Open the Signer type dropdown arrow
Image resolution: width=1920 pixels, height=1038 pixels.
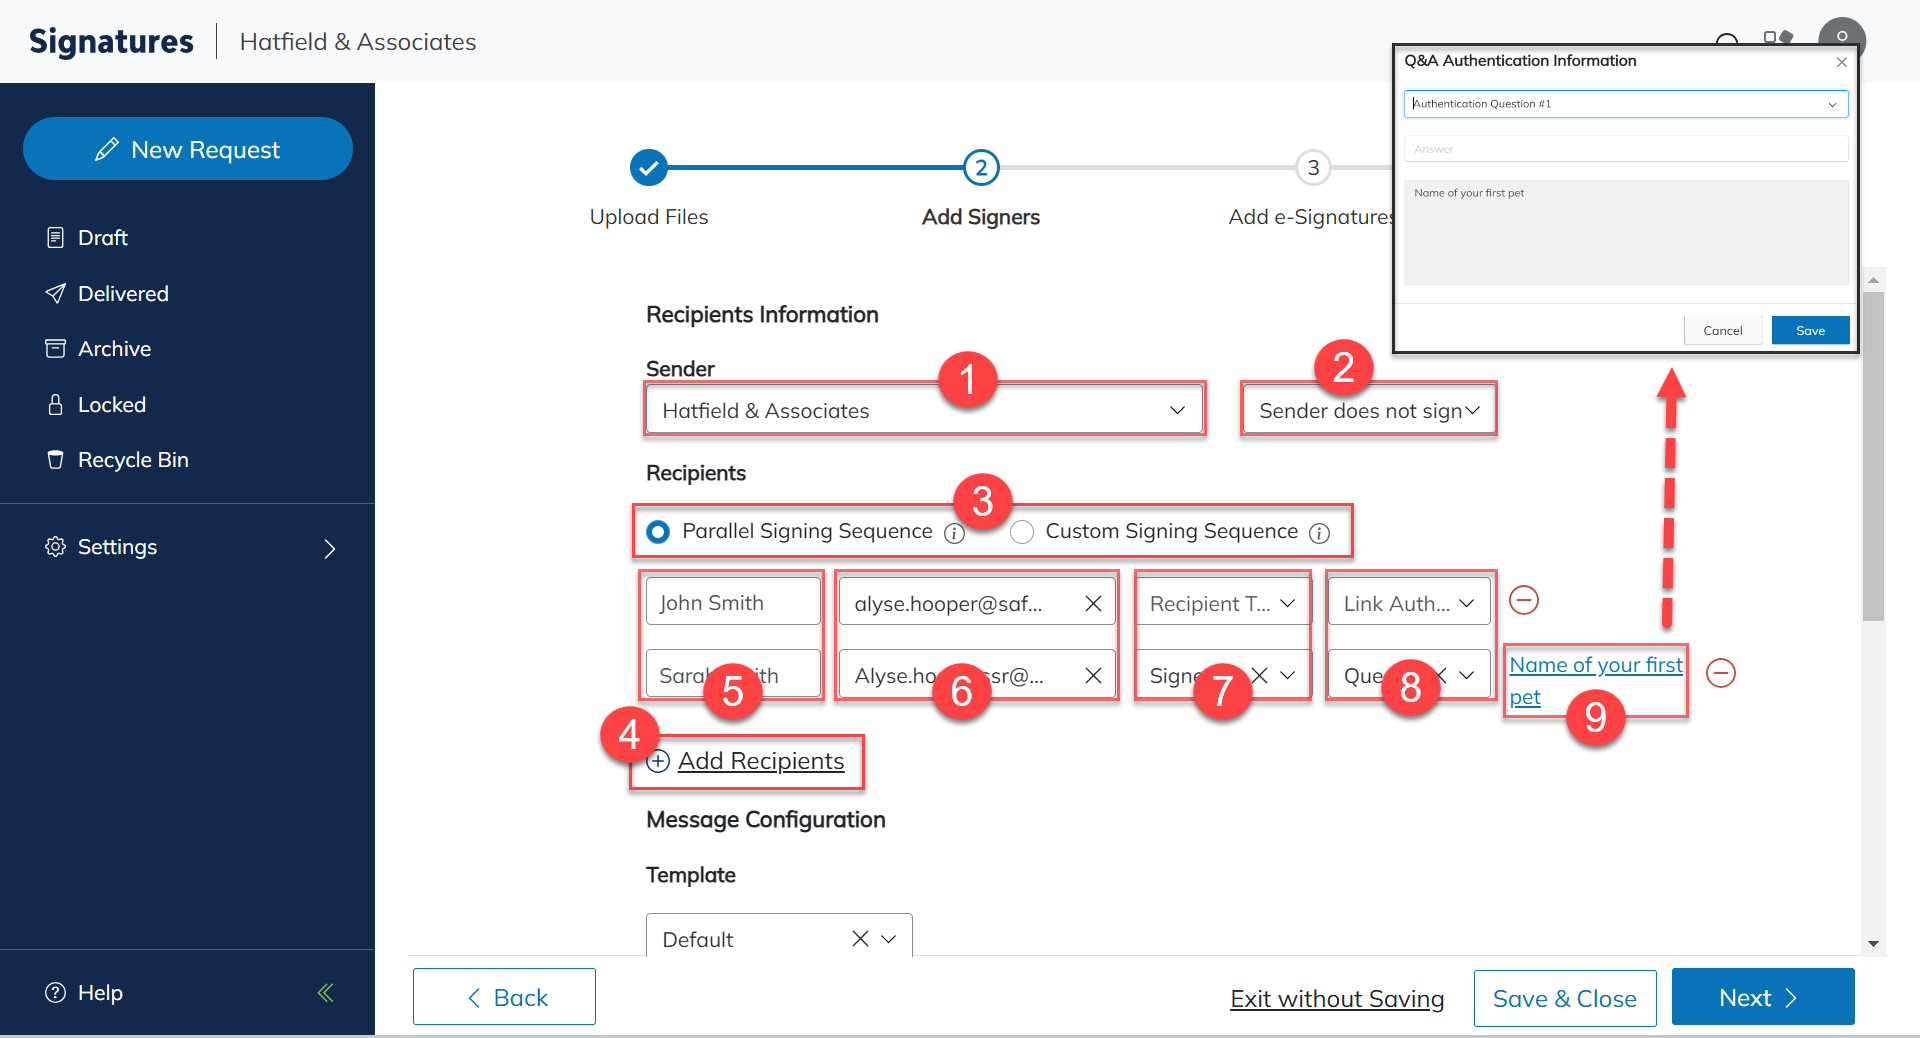(x=1288, y=676)
